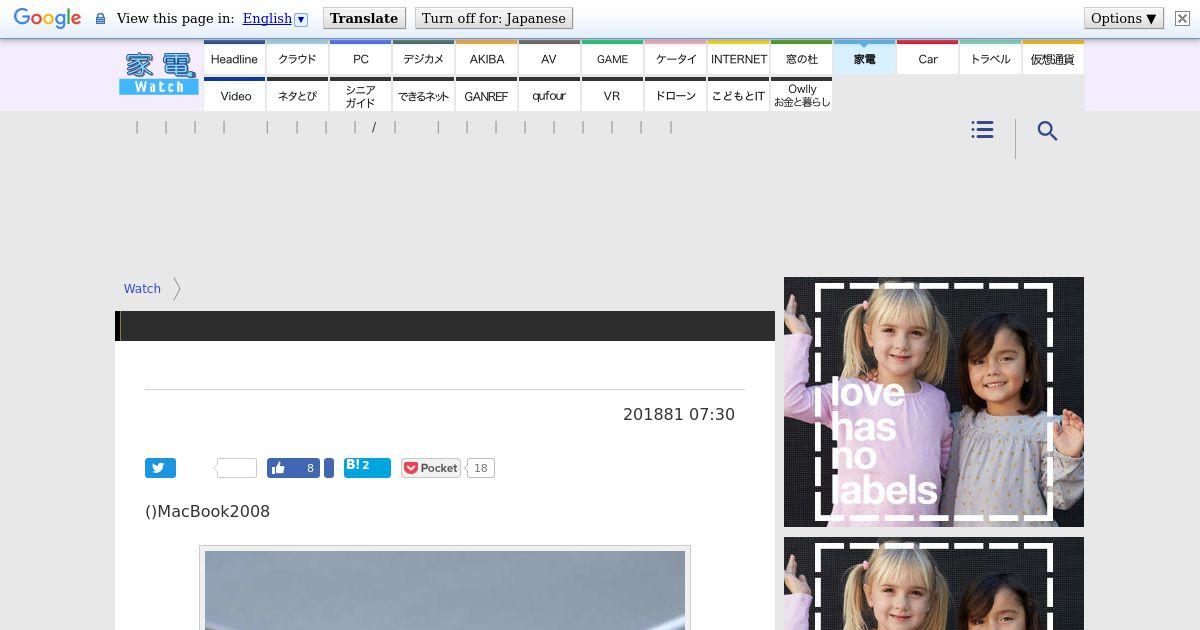Image resolution: width=1200 pixels, height=630 pixels.
Task: Click the Google logo in translate bar
Action: (x=47, y=19)
